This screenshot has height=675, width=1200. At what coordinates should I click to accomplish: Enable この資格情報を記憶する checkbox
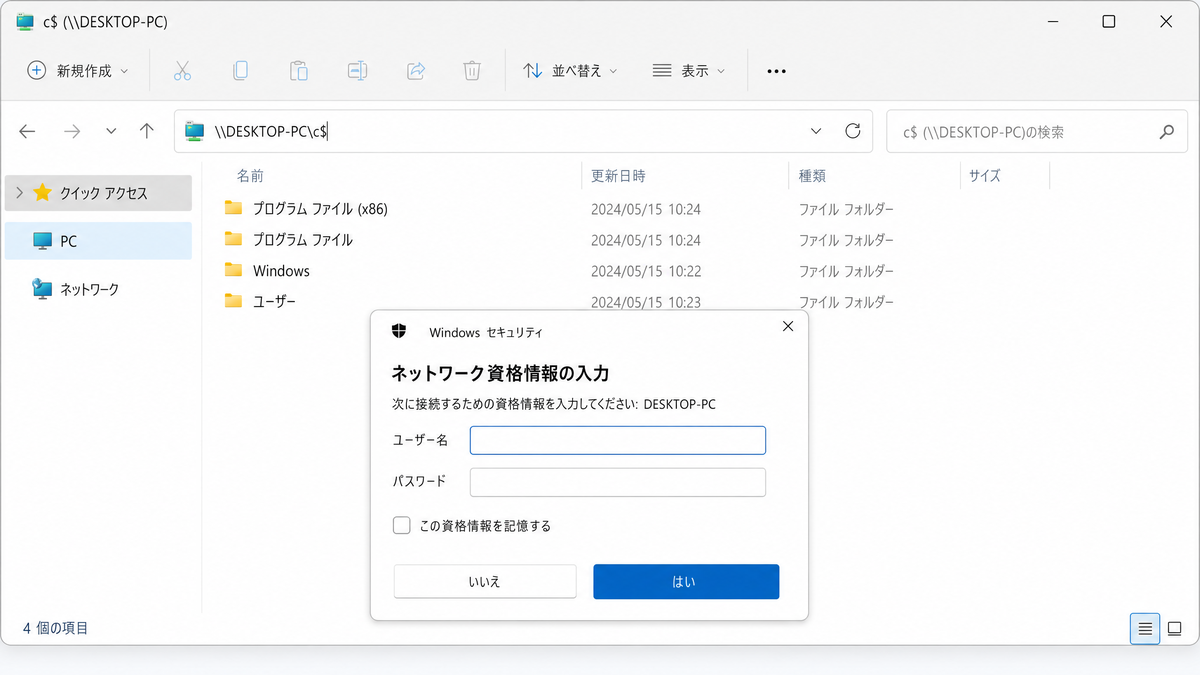tap(402, 525)
